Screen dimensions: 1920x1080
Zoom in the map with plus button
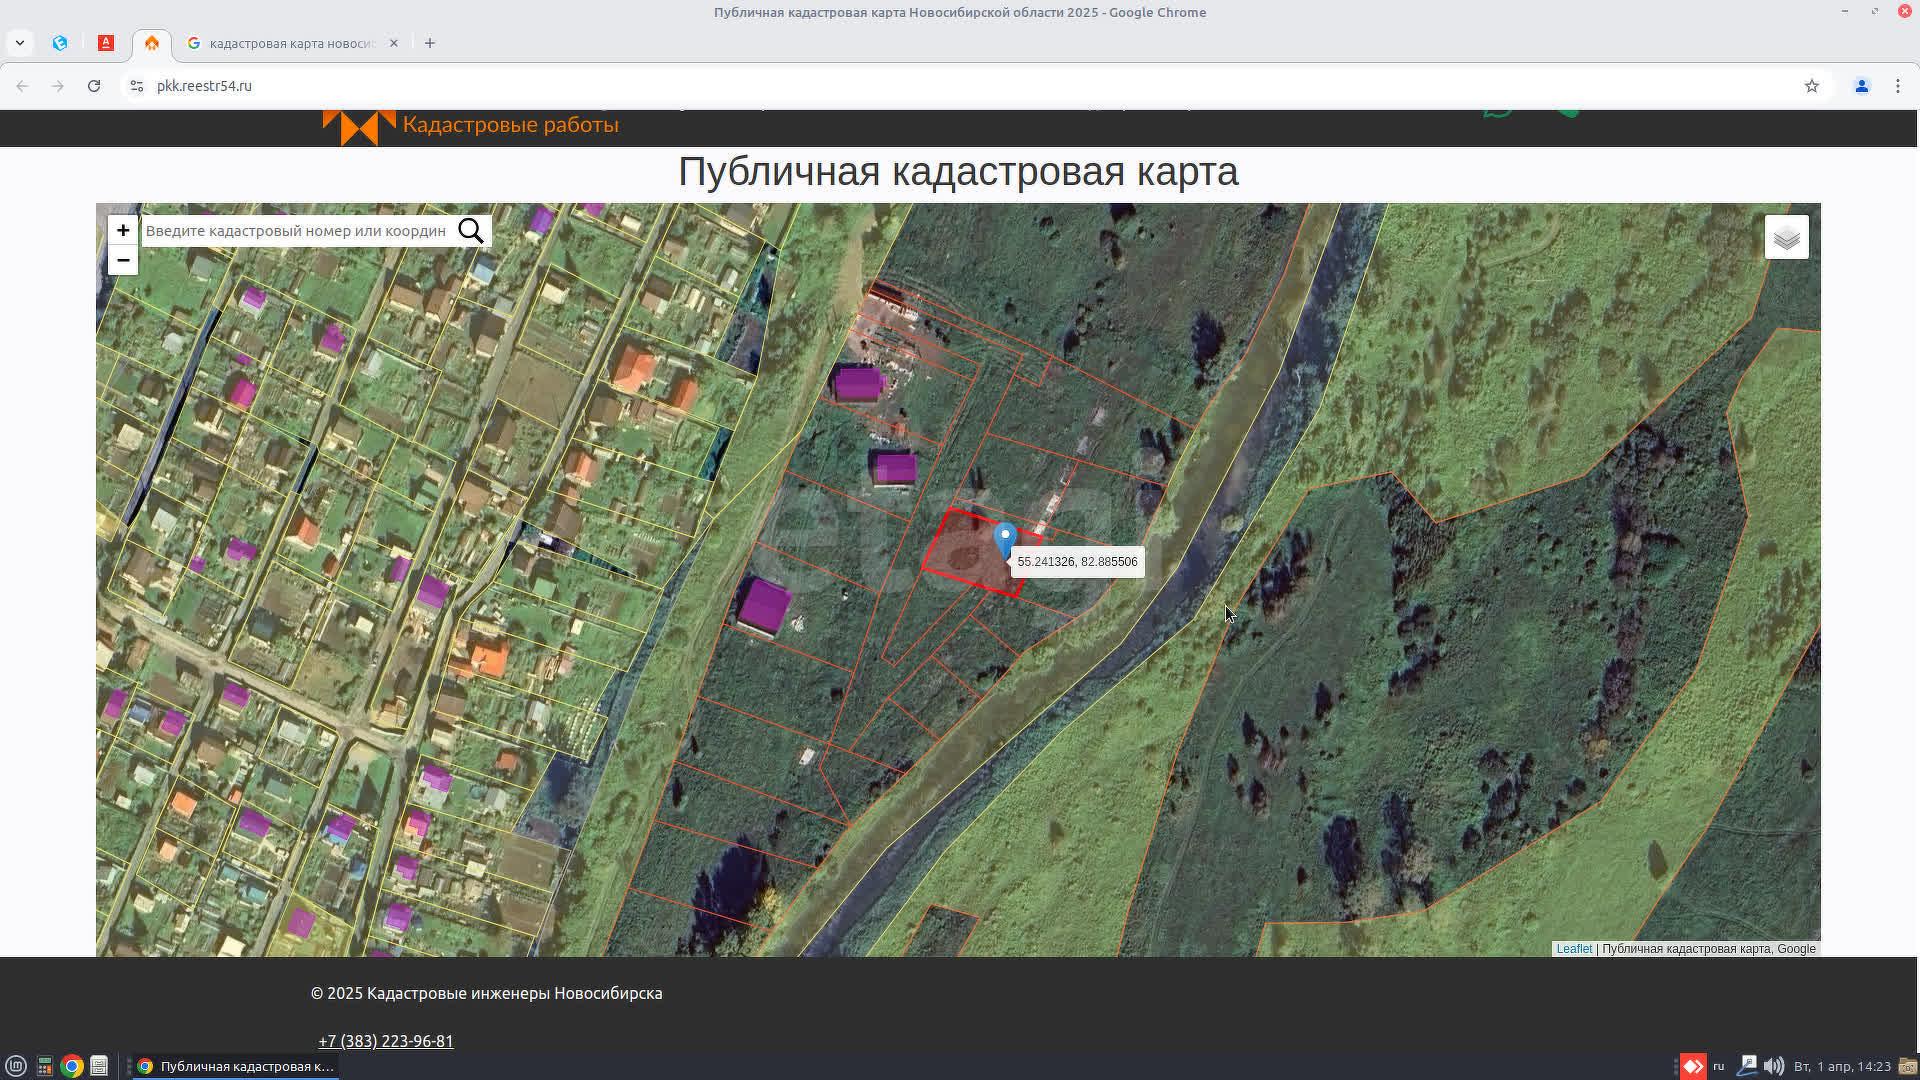(123, 230)
